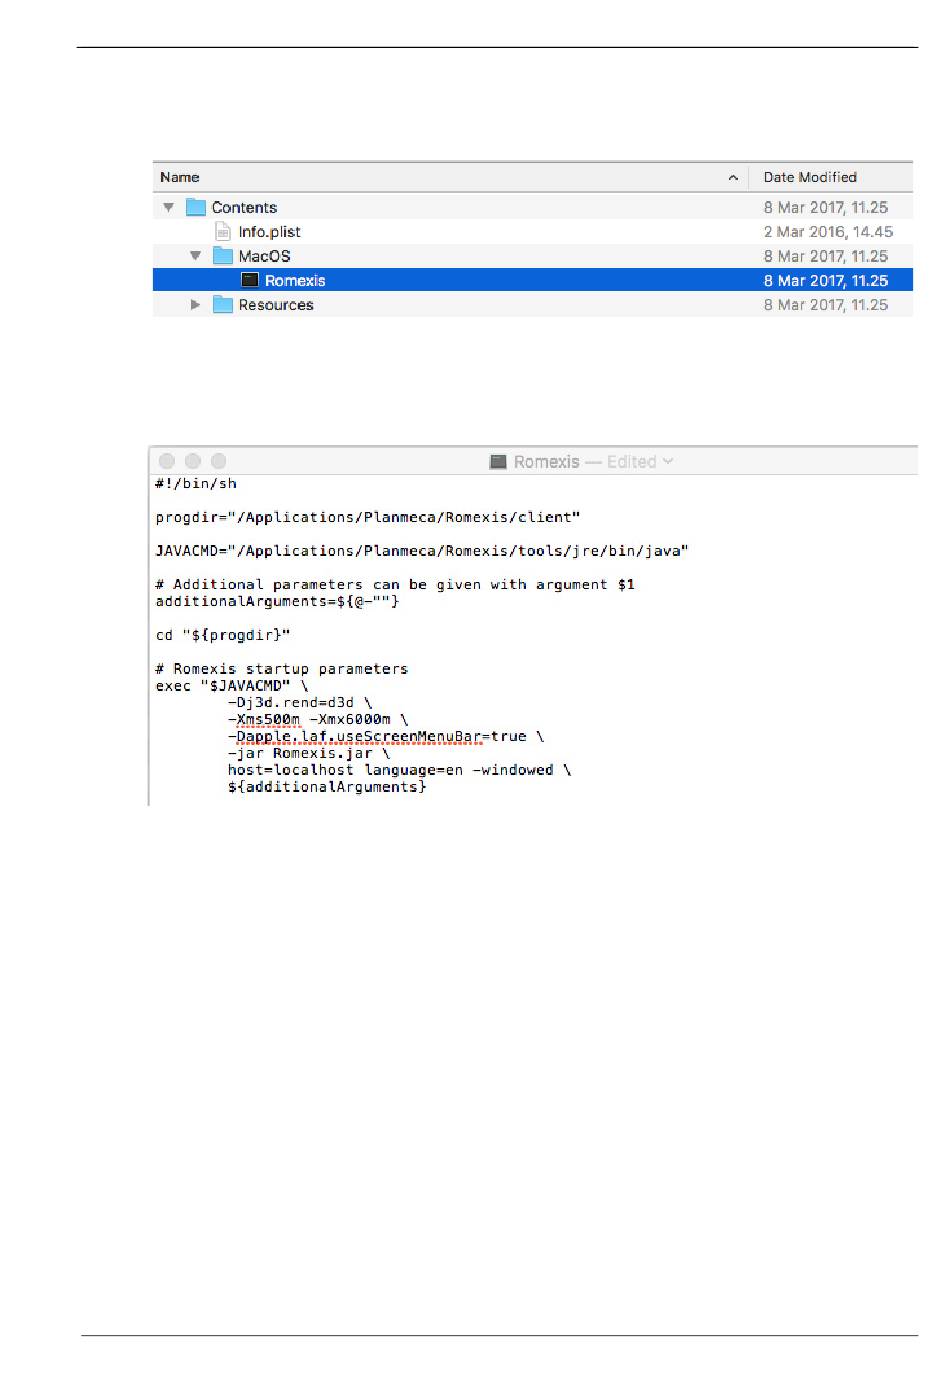Click the additionalArguments=${@-""} line

[x=277, y=602]
